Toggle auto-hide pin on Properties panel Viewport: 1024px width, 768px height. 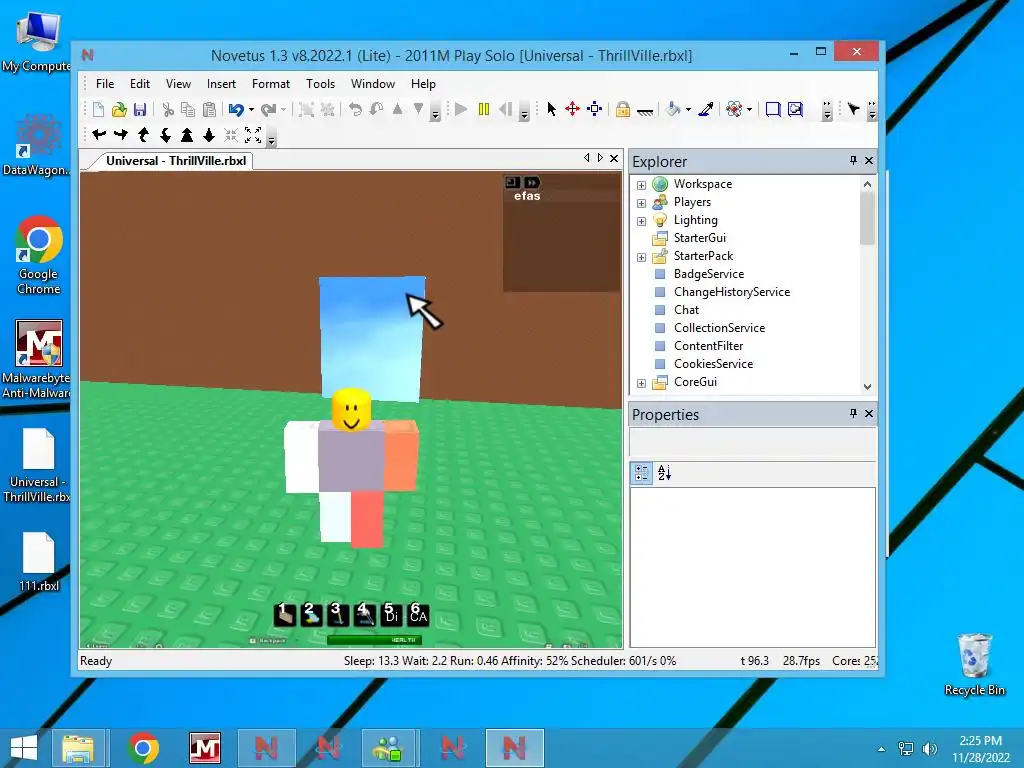(x=853, y=413)
